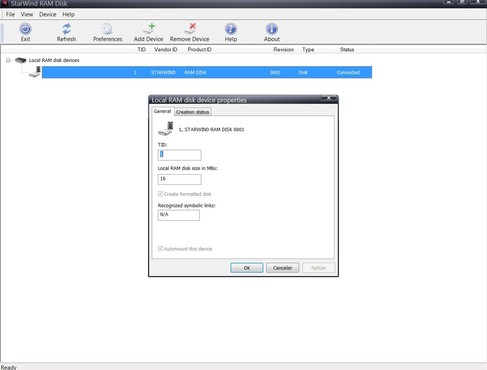Click the Recognized symbolic links field
The image size is (487, 370).
click(179, 215)
